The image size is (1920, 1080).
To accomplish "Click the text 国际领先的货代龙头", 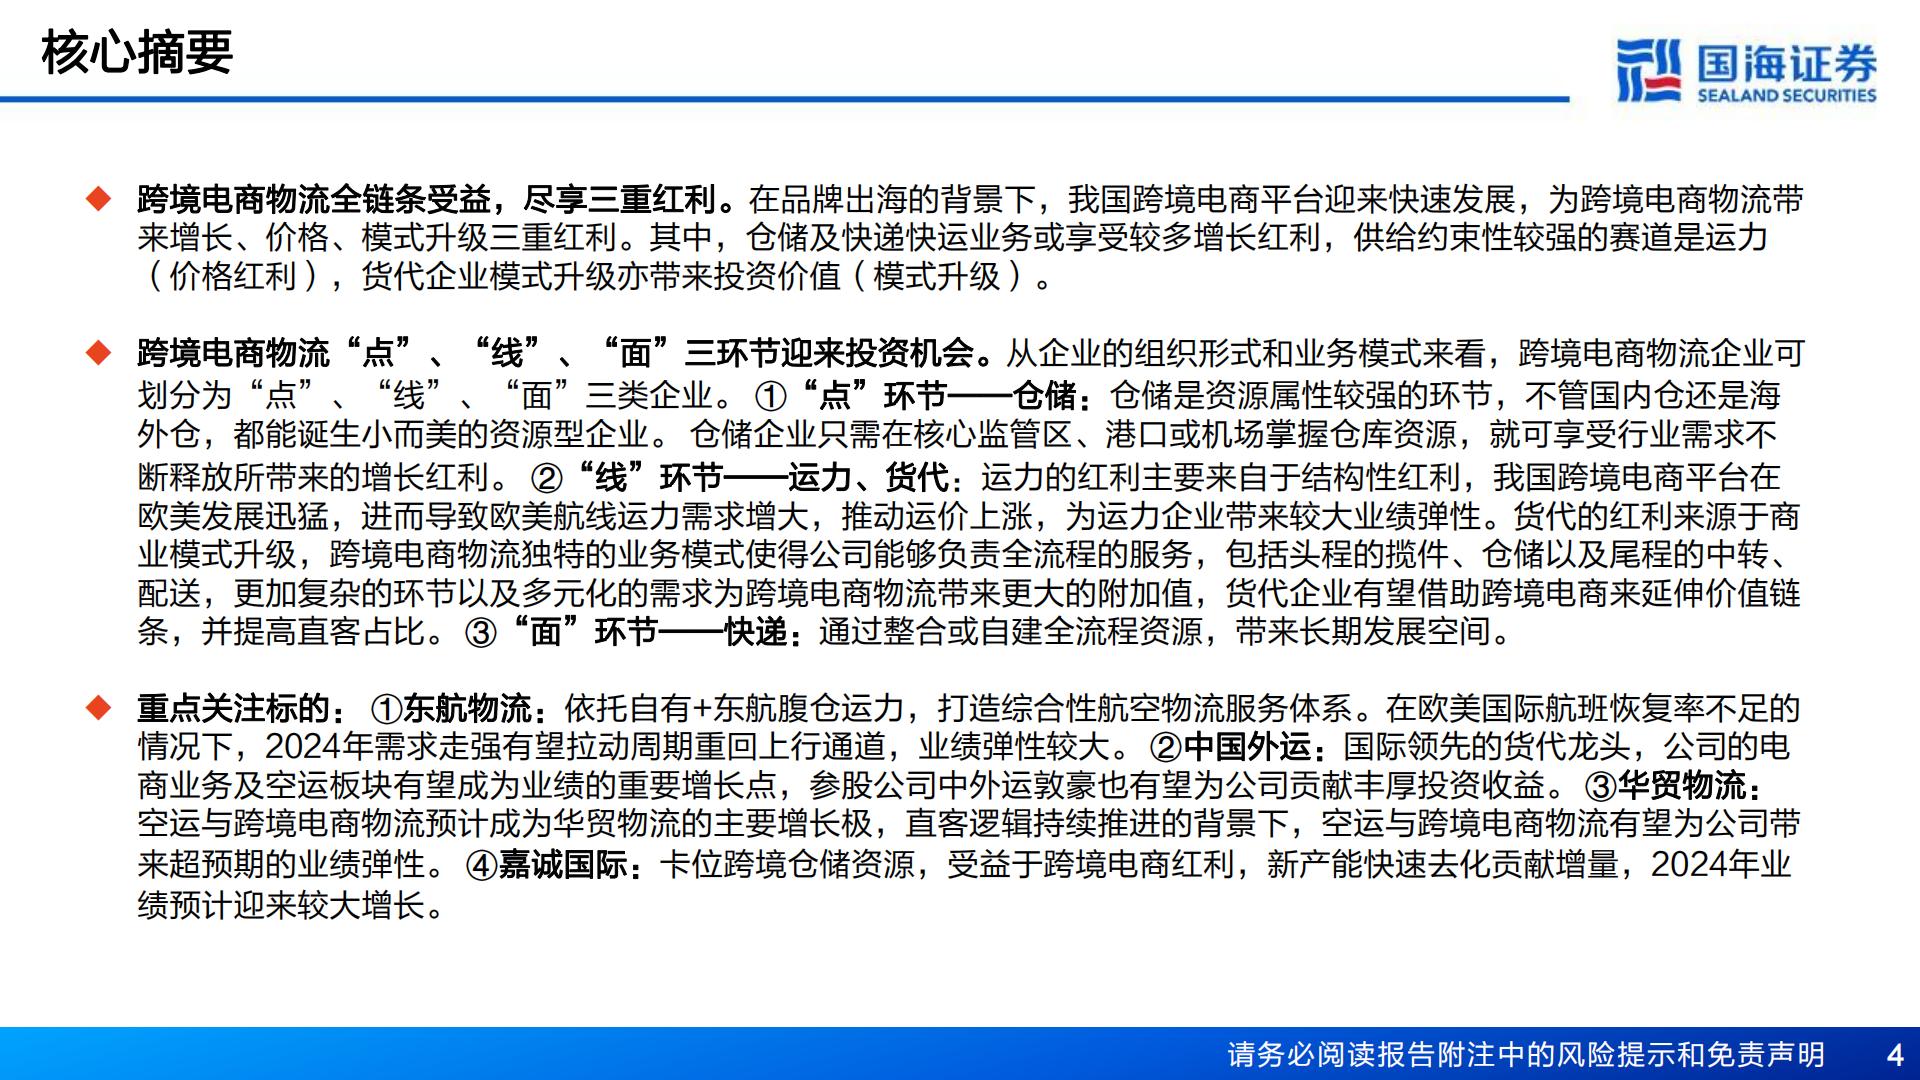I will coord(1487,747).
